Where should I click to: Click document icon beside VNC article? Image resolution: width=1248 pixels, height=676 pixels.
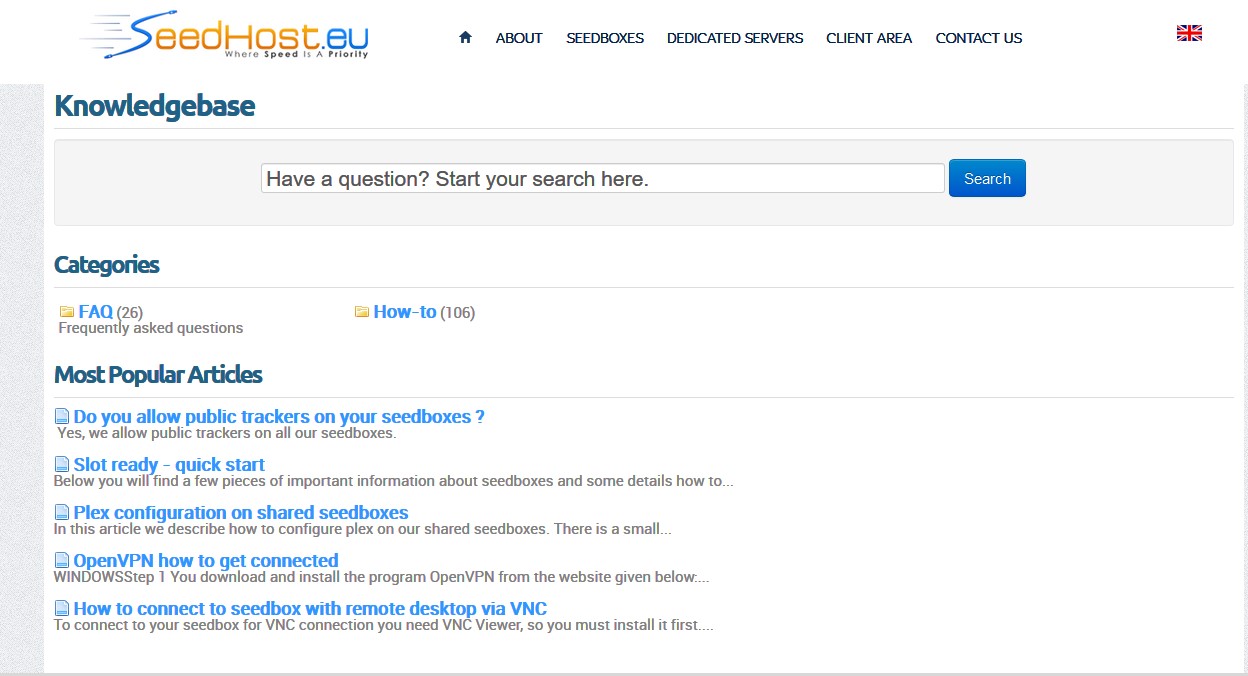62,608
